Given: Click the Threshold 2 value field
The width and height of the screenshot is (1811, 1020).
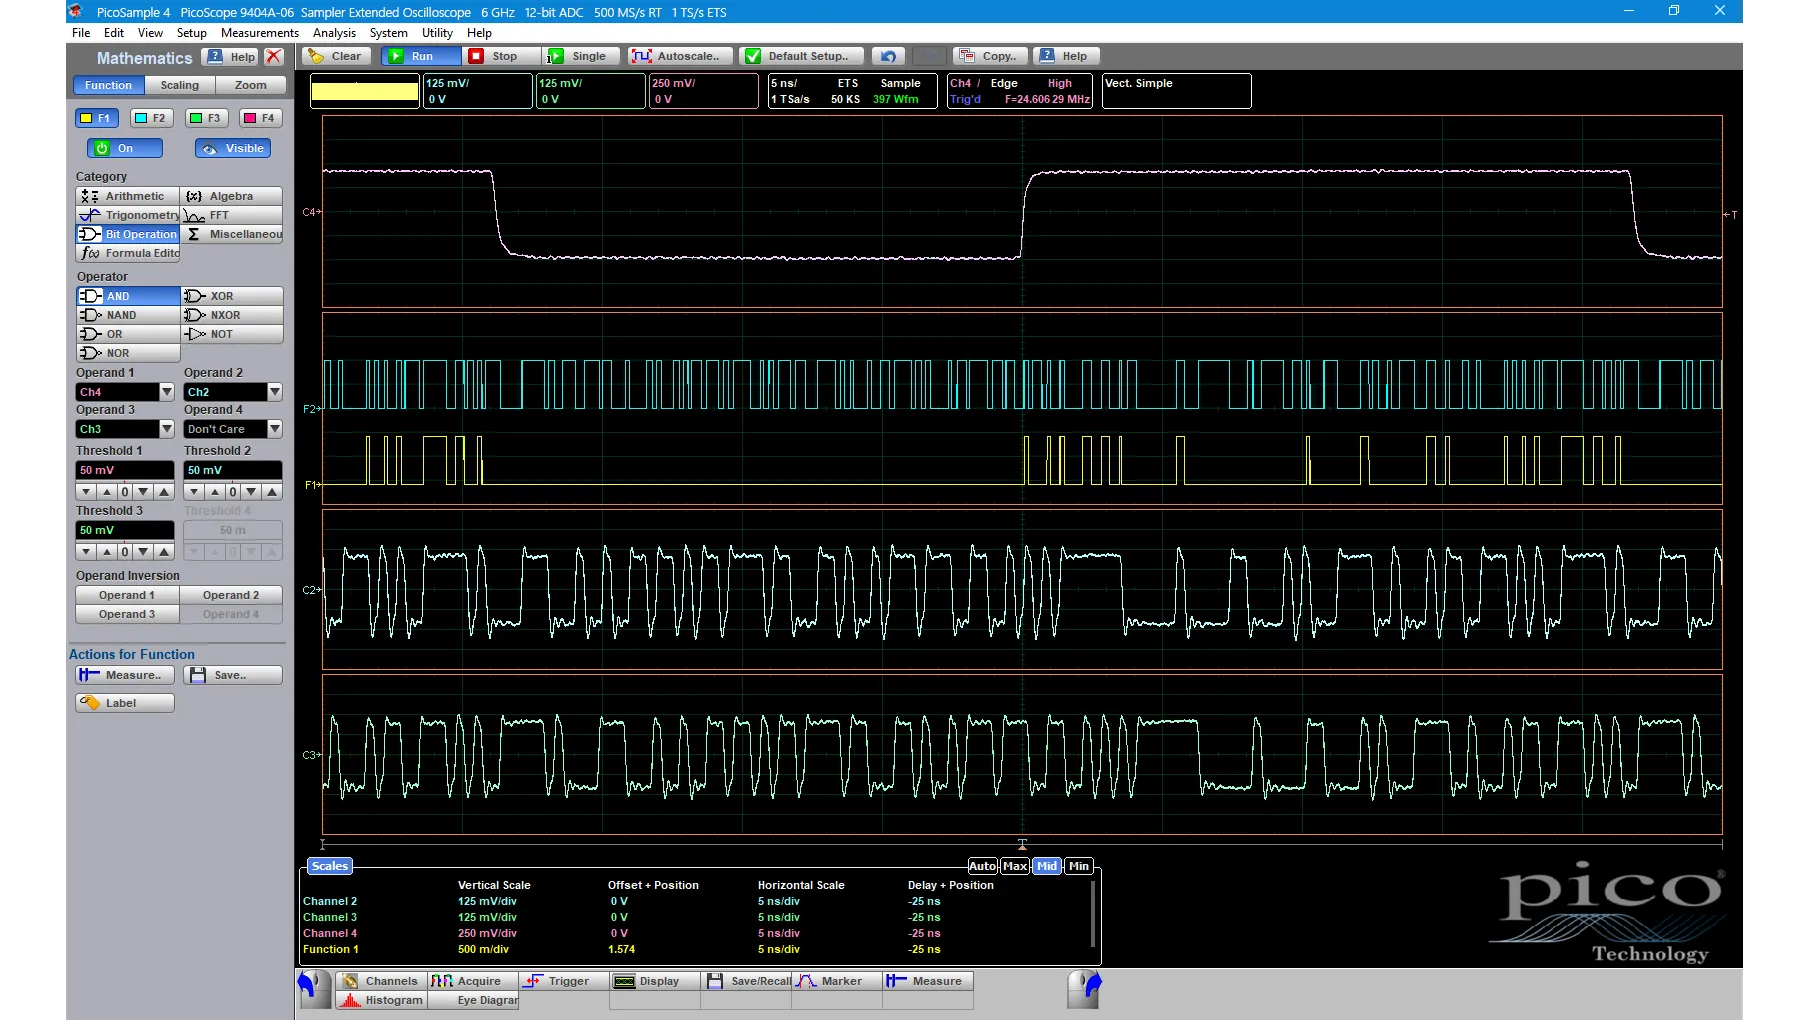Looking at the screenshot, I should (233, 470).
